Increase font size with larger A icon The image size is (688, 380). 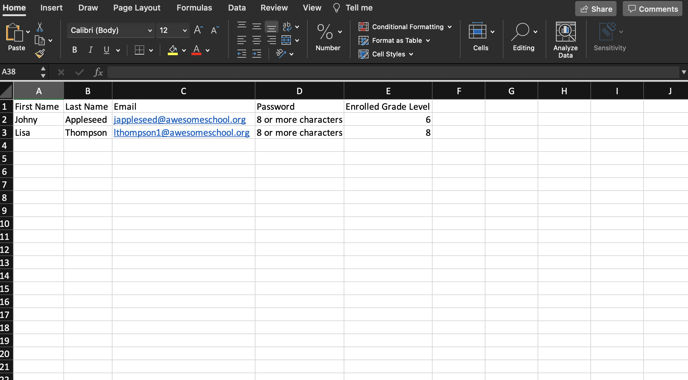click(198, 30)
